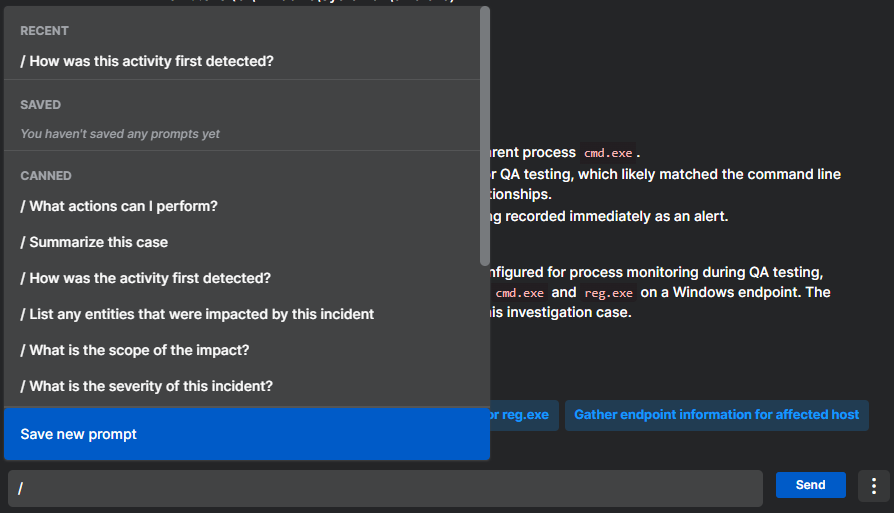
Task: Click the partially hidden 'reg.exe' suggestion chip
Action: (x=522, y=415)
